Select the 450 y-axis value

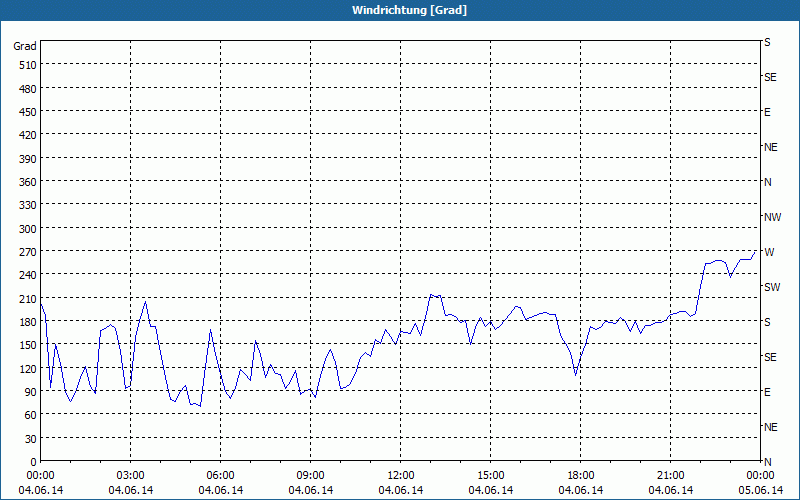coord(28,112)
